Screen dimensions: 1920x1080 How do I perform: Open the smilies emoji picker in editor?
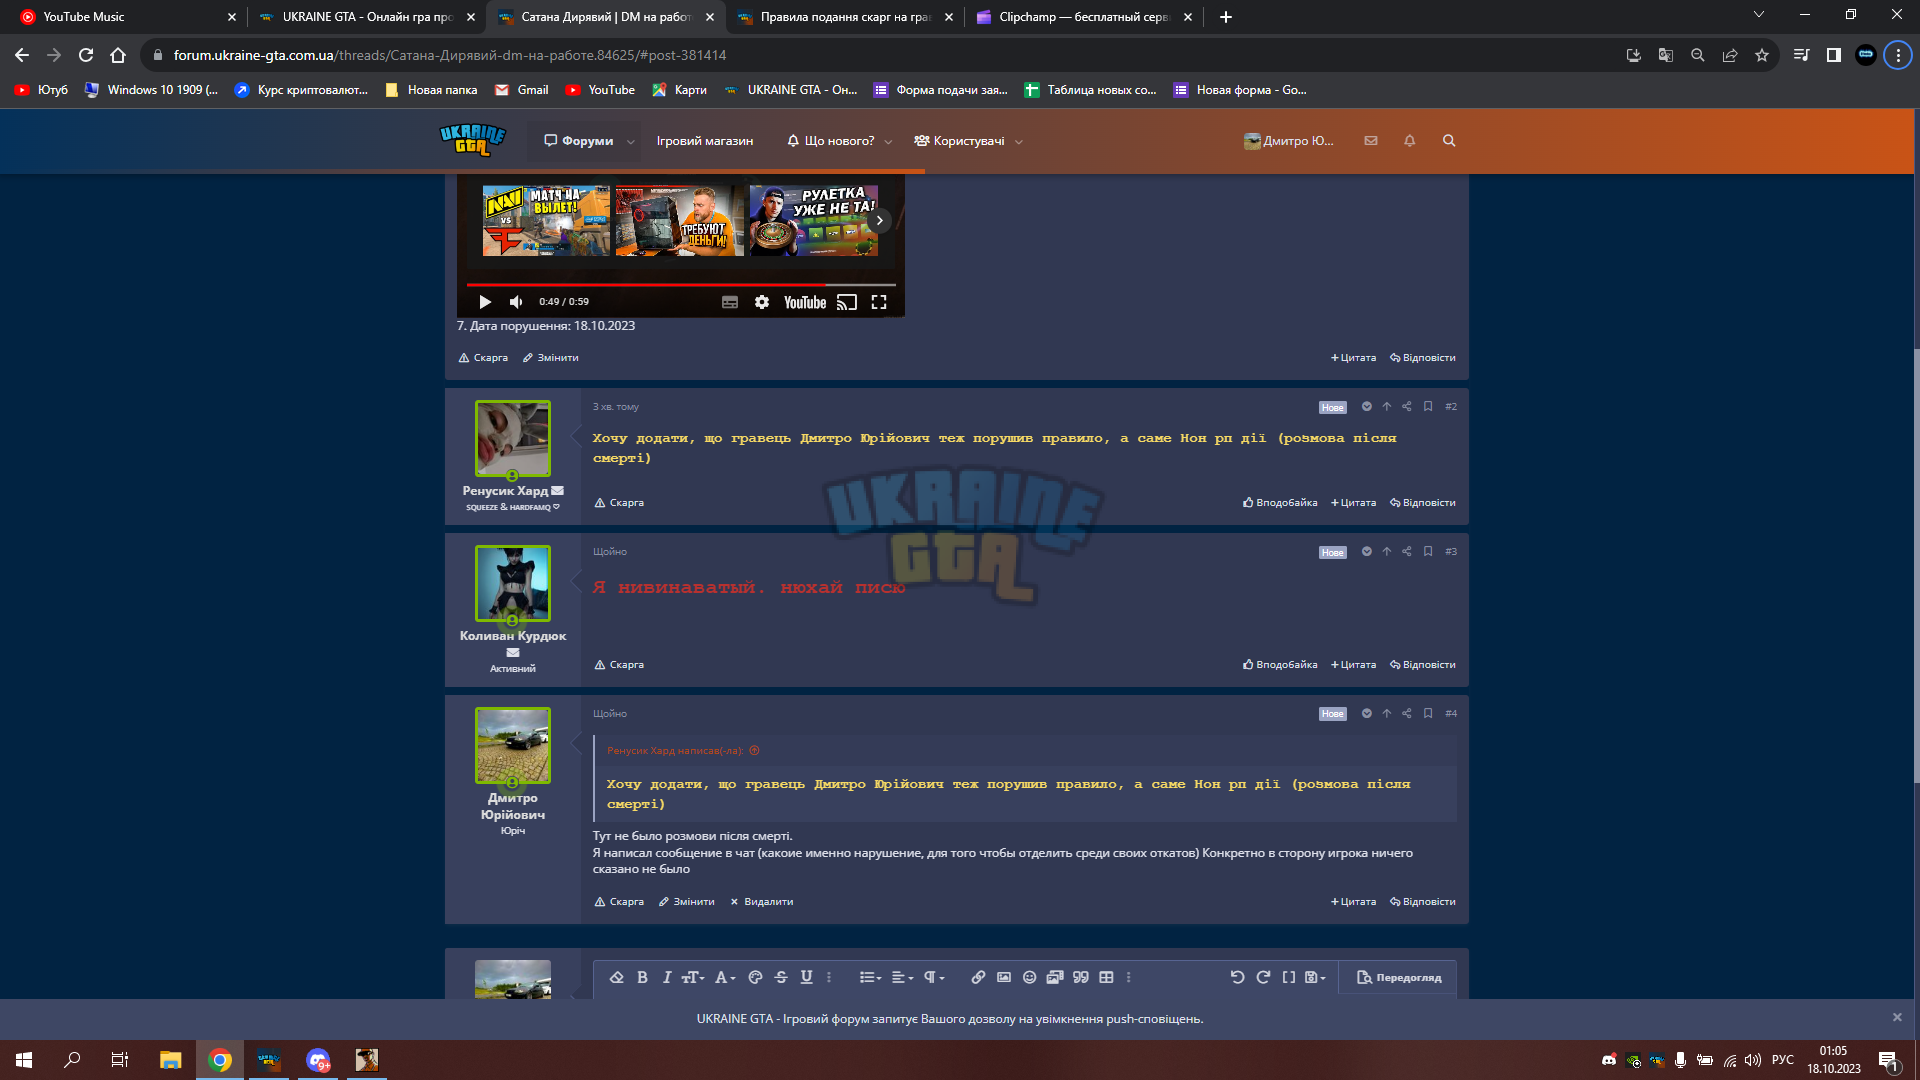1029,977
